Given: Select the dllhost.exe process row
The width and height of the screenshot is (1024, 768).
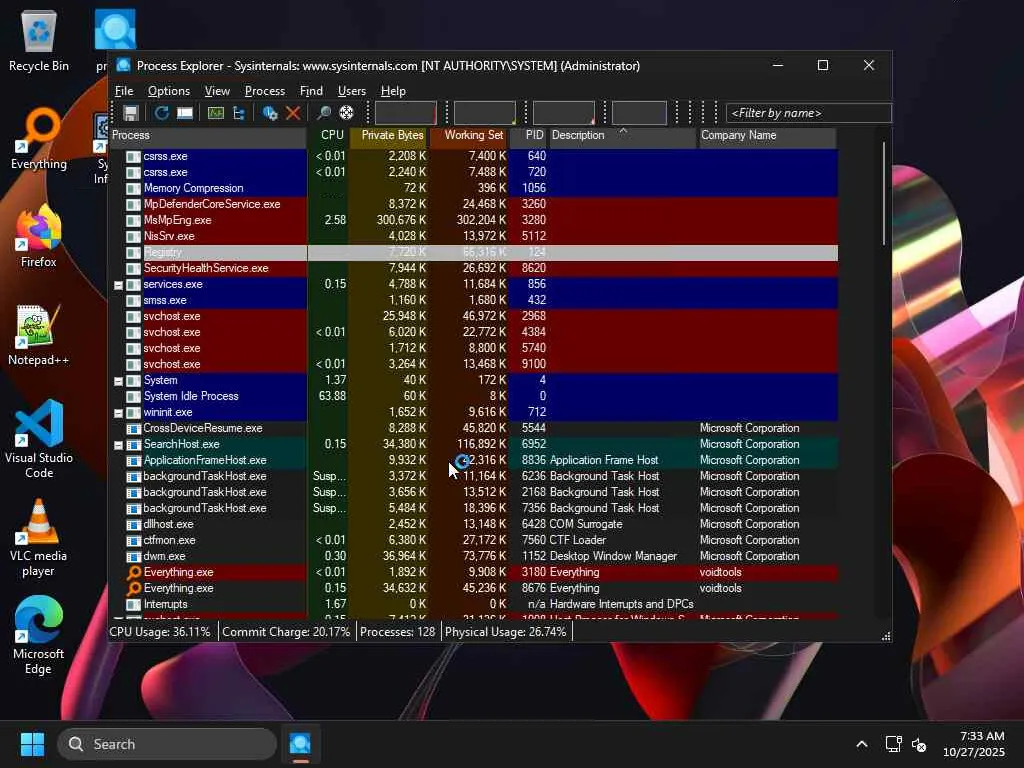Looking at the screenshot, I should click(473, 524).
